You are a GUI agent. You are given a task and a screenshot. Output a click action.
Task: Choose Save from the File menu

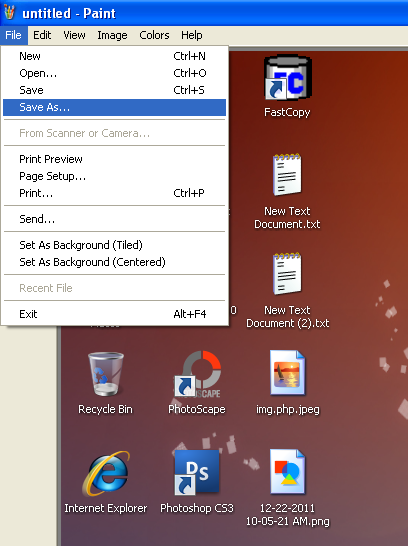(115, 90)
